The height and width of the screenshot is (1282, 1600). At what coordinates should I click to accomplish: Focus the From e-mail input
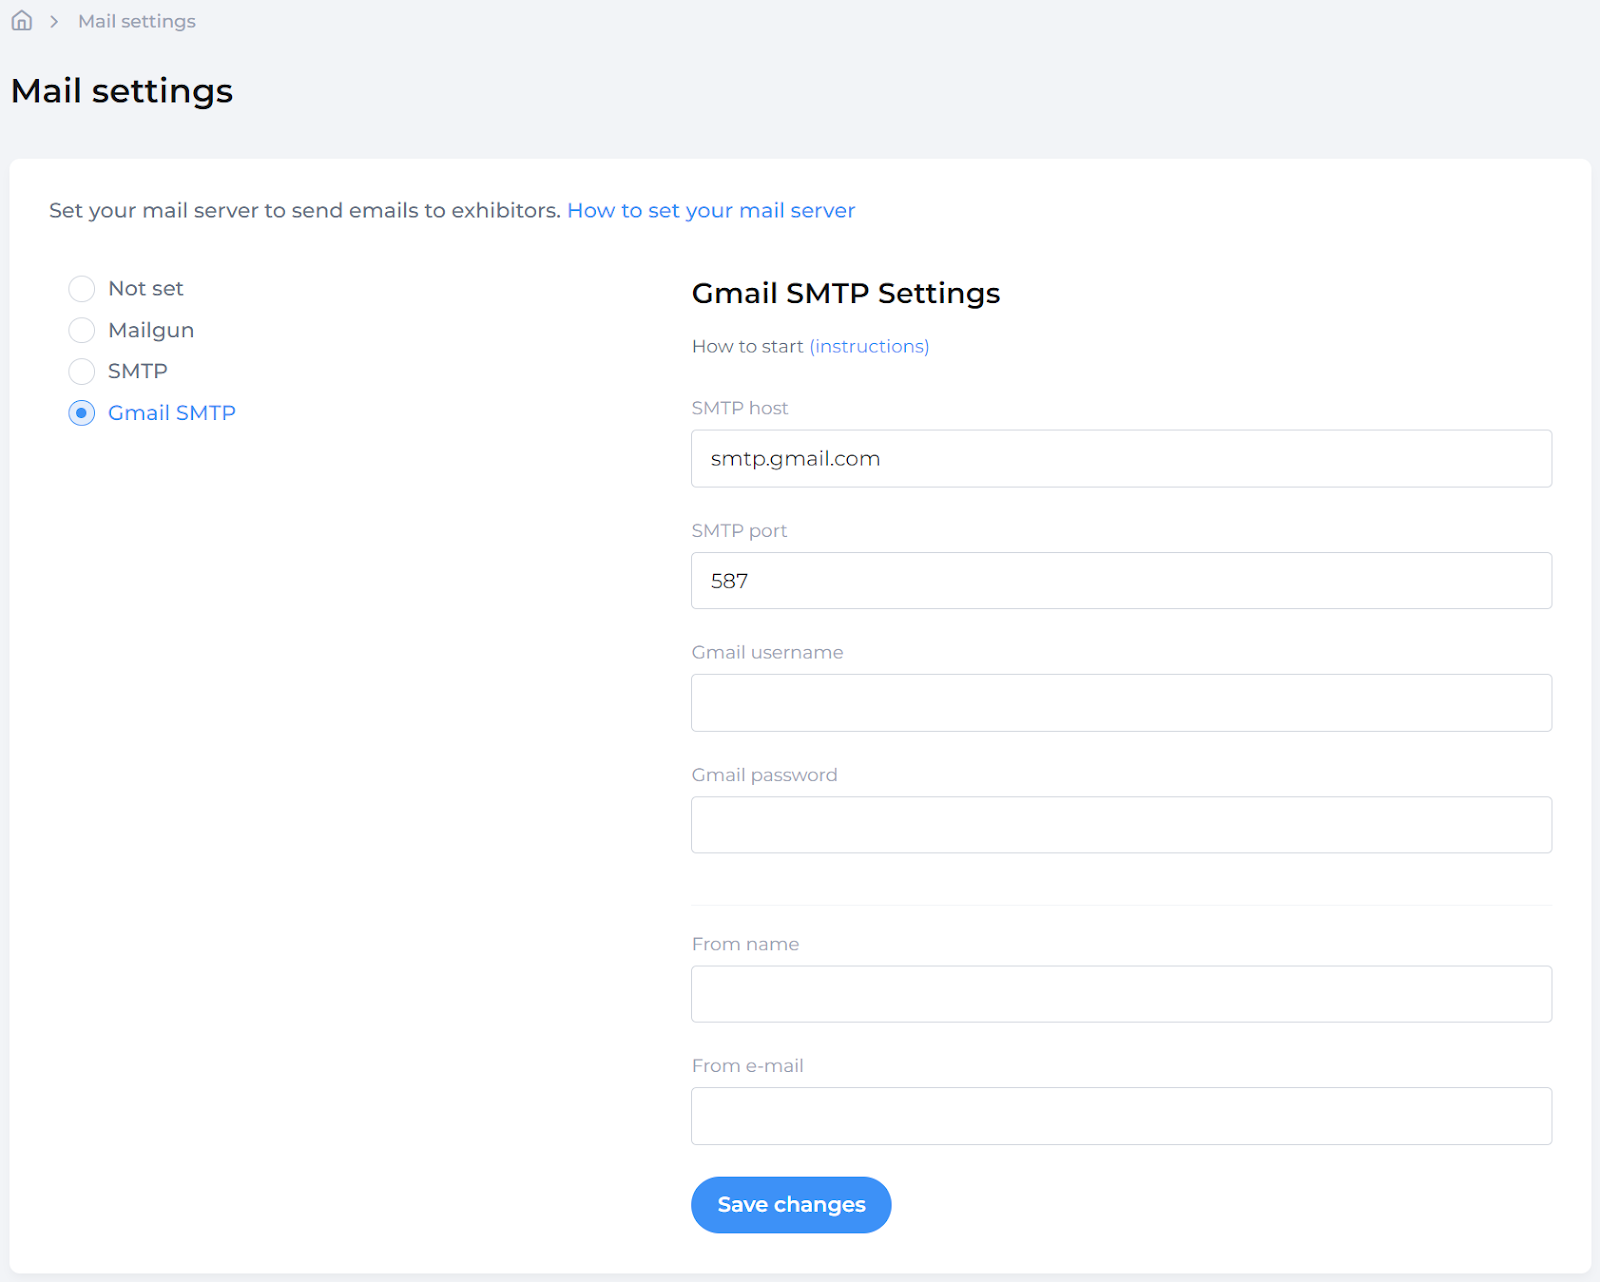point(1121,1116)
